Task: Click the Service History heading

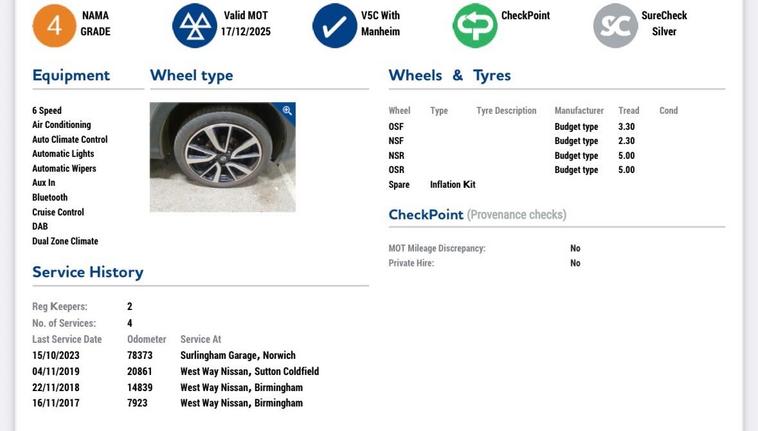Action: pos(88,272)
